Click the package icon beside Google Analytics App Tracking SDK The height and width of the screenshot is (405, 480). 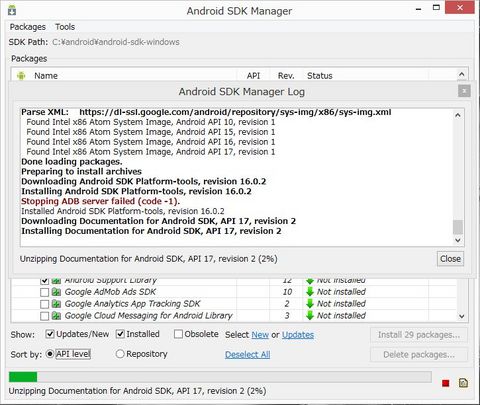pyautogui.click(x=56, y=304)
